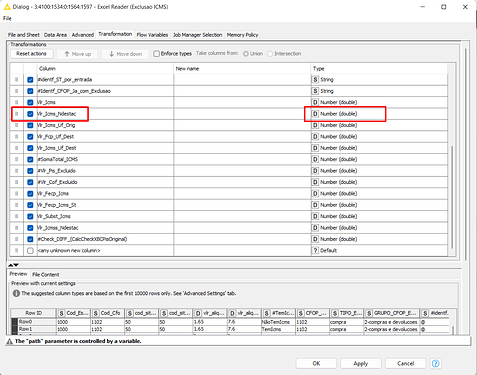This screenshot has width=477, height=375.
Task: Click the Reset actions button
Action: click(31, 54)
